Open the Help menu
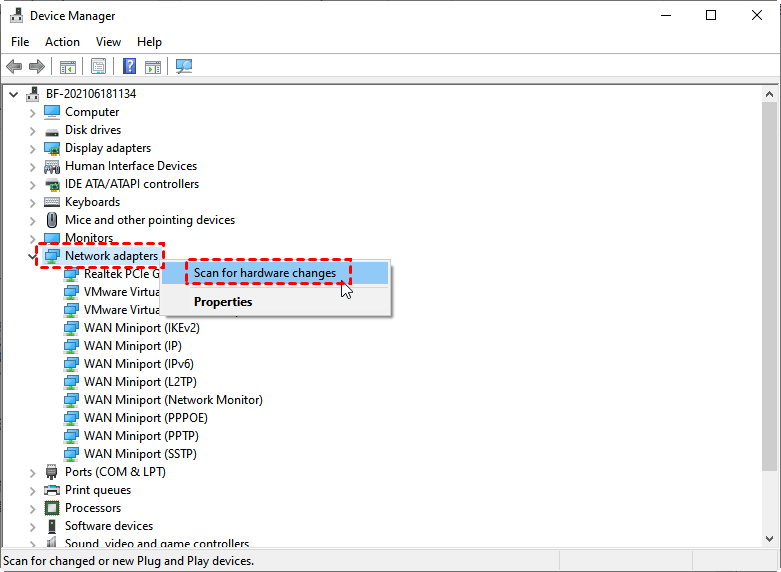Screen dimensions: 781x572 149,42
